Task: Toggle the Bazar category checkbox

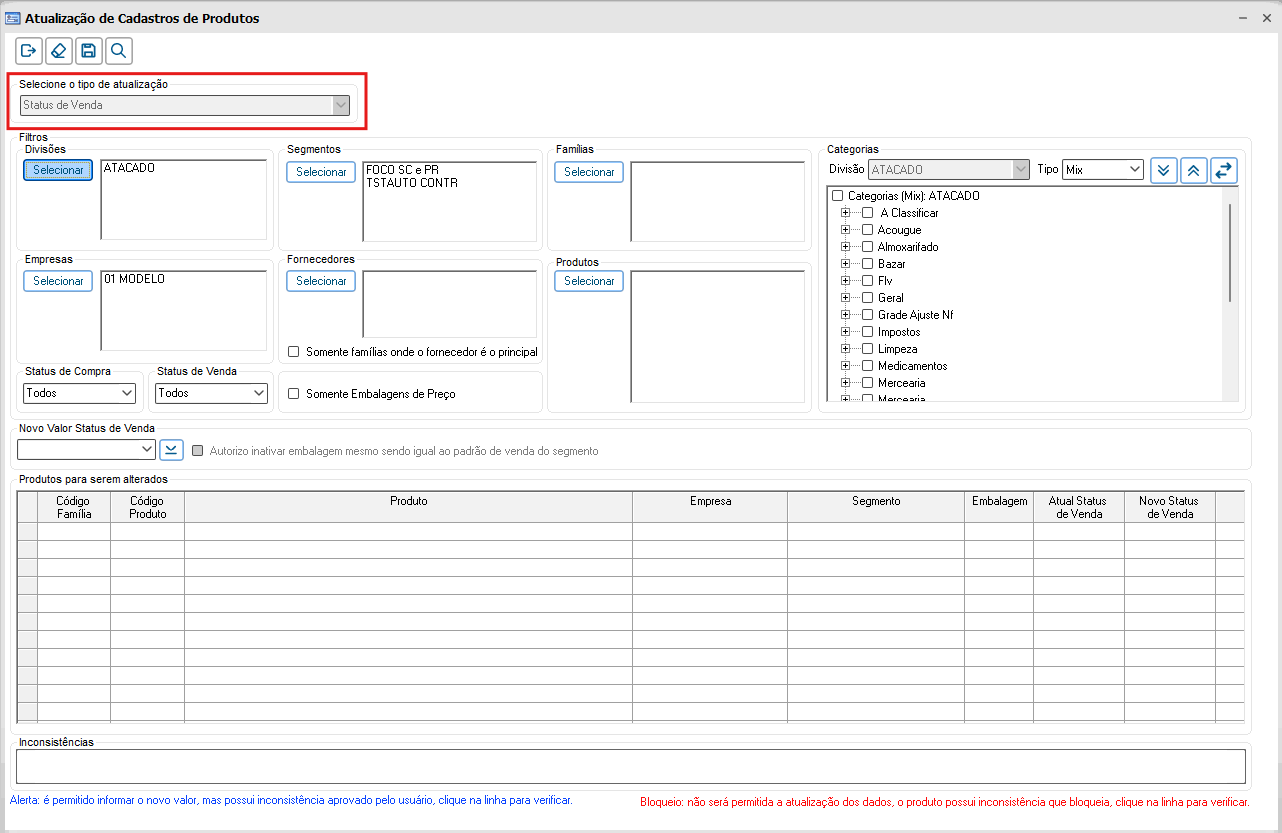Action: click(x=868, y=264)
